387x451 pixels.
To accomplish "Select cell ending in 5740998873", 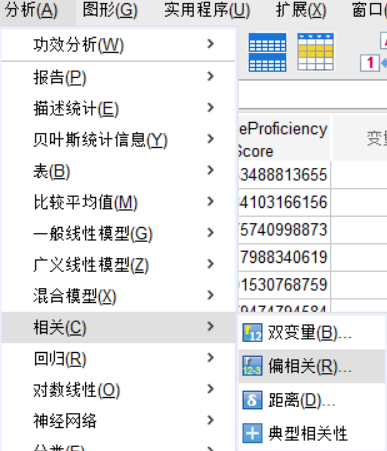I will [284, 230].
